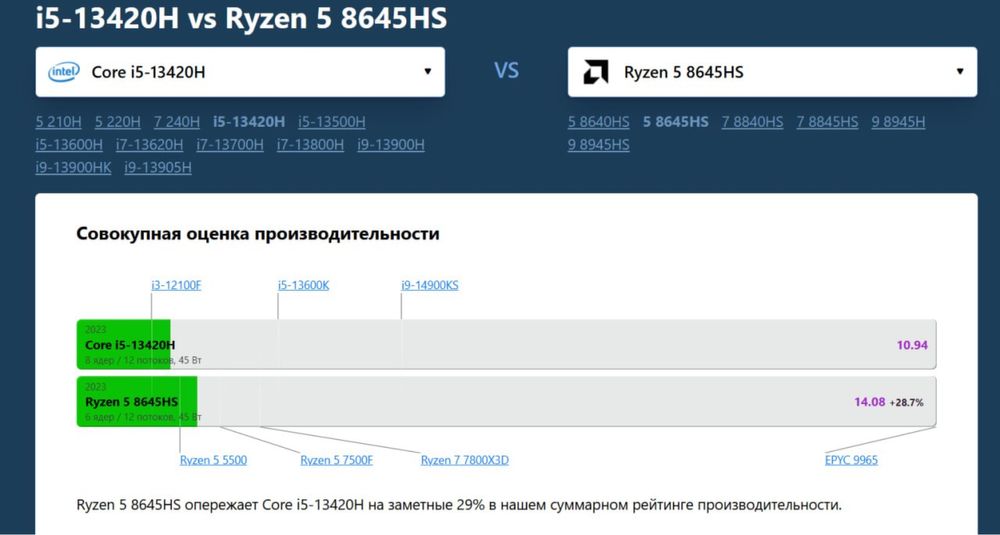Image resolution: width=1000 pixels, height=535 pixels.
Task: Open the 5 210H processor link
Action: (59, 122)
